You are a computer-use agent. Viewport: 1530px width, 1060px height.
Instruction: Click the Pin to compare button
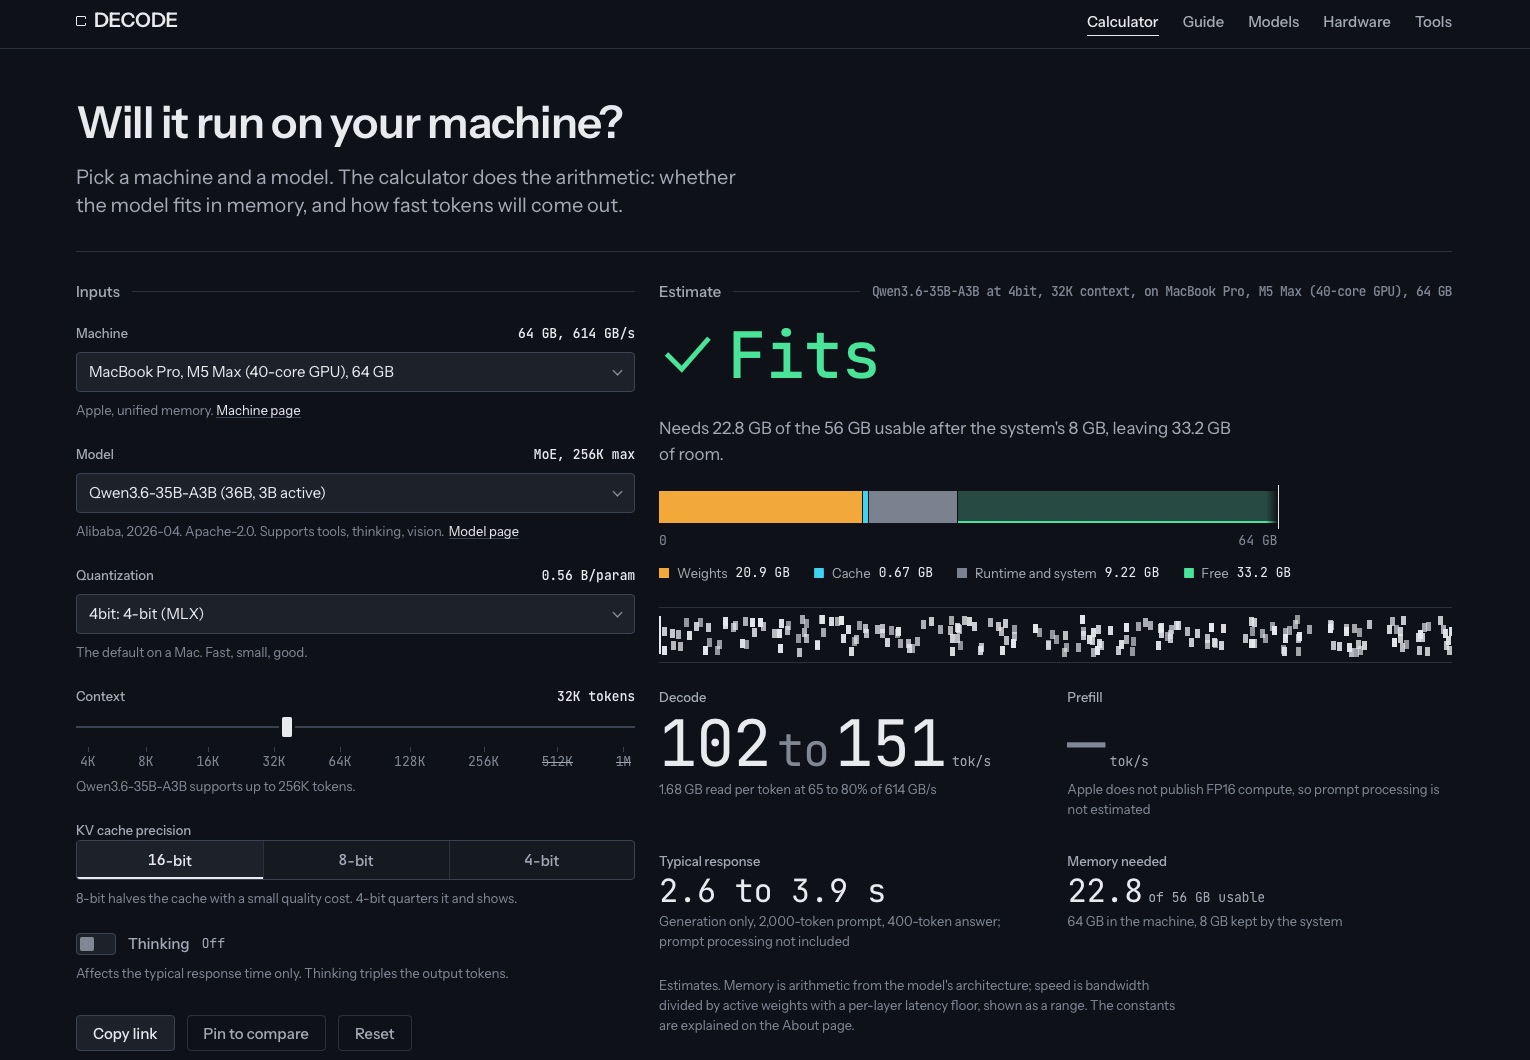(x=256, y=1033)
